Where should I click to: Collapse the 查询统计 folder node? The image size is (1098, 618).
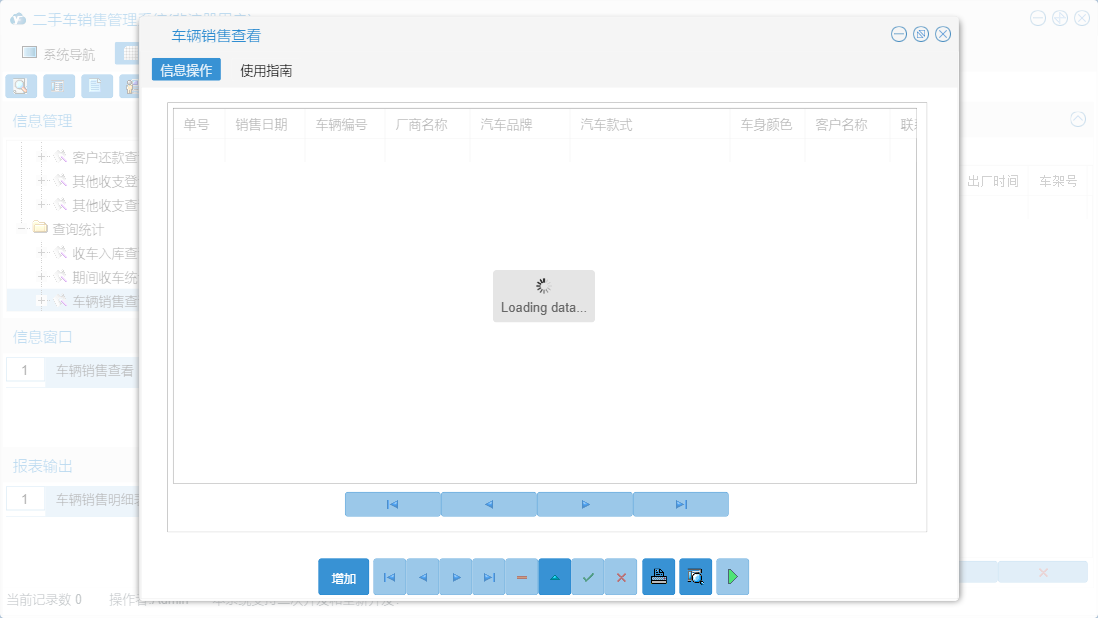21,228
